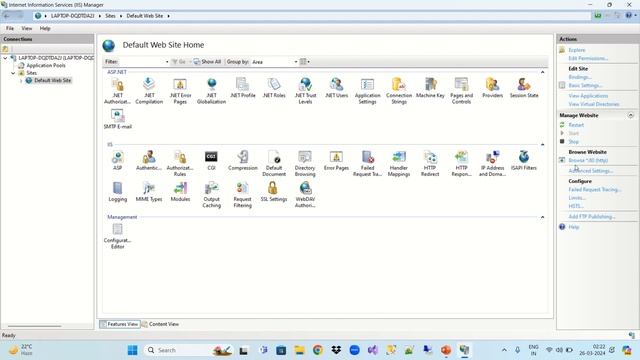Collapse the ASP.NET group section
Image resolution: width=640 pixels, height=360 pixels.
pyautogui.click(x=542, y=72)
